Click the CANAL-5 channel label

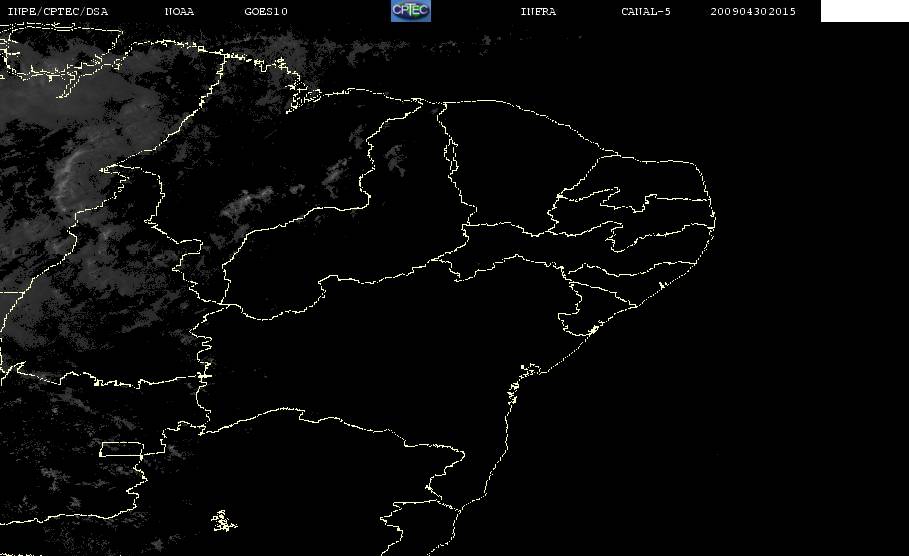(646, 12)
